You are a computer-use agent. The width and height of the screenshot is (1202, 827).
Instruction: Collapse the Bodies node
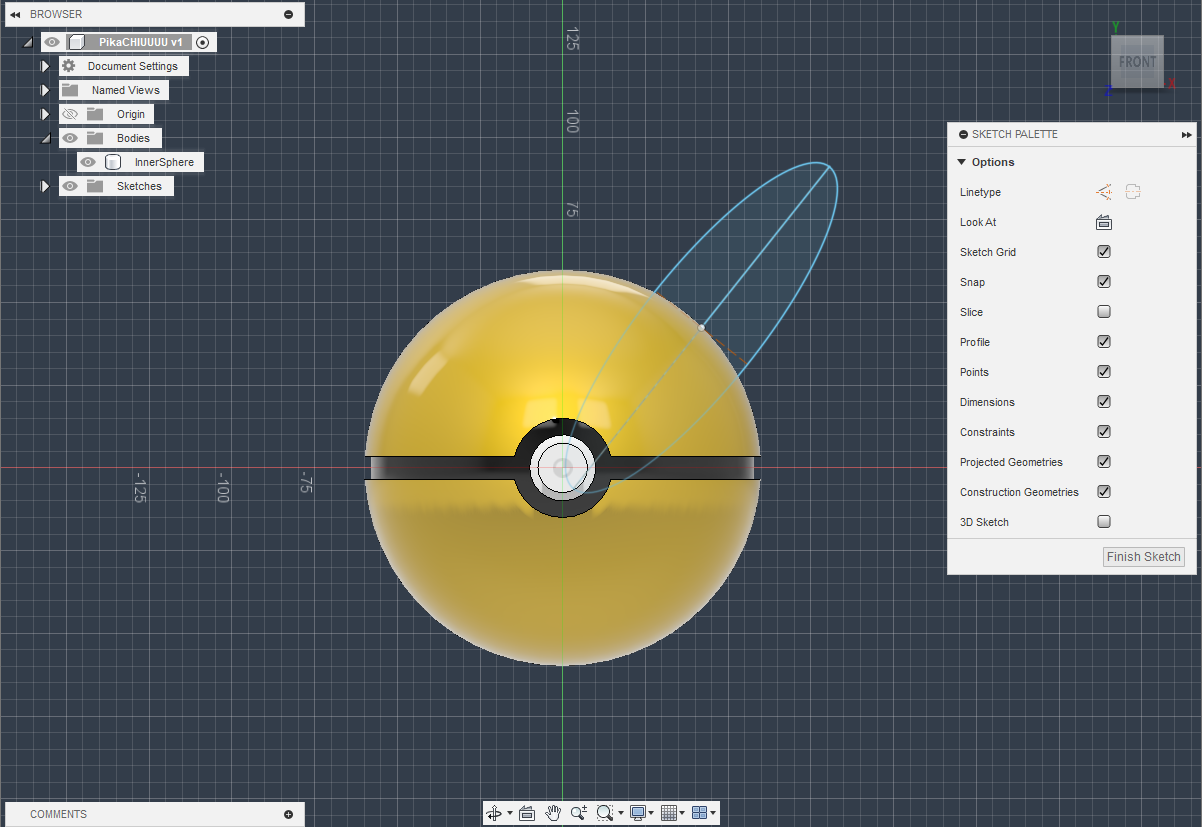45,139
